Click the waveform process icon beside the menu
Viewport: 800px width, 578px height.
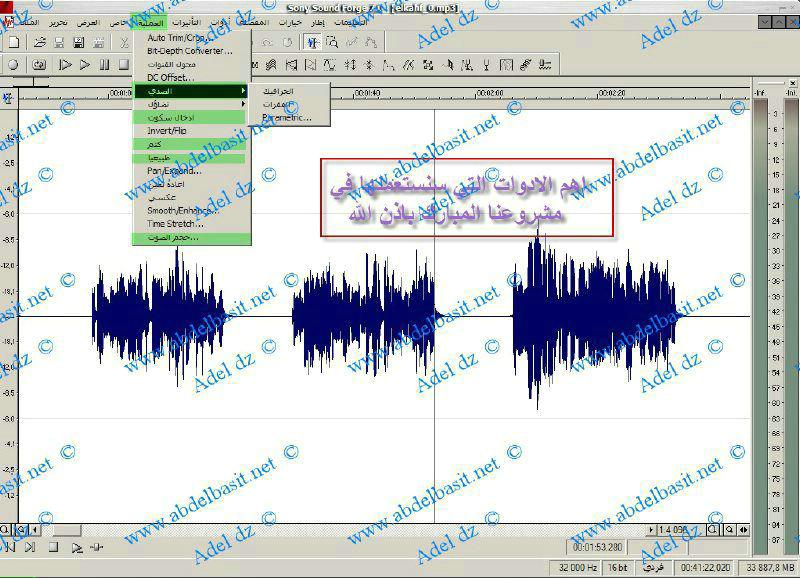tap(271, 65)
